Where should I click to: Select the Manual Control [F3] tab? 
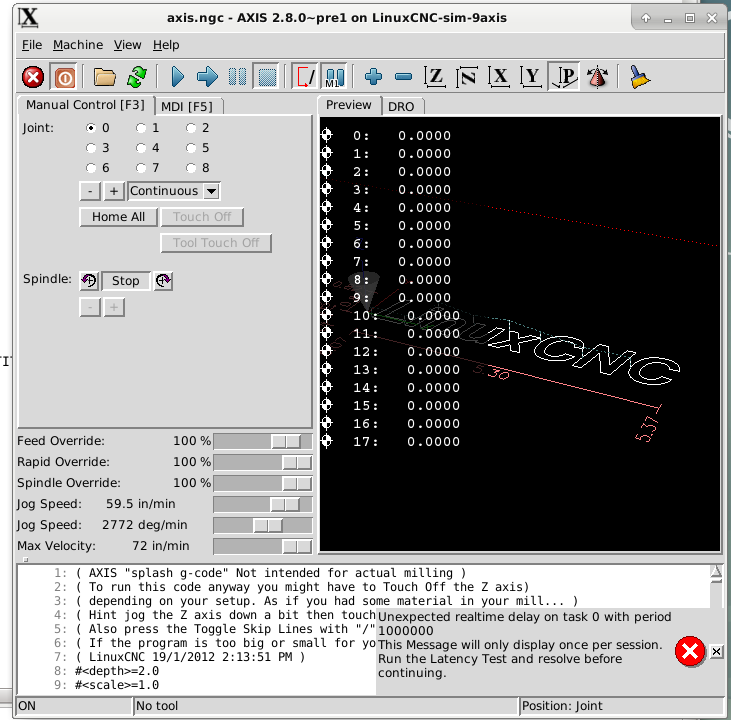click(85, 105)
